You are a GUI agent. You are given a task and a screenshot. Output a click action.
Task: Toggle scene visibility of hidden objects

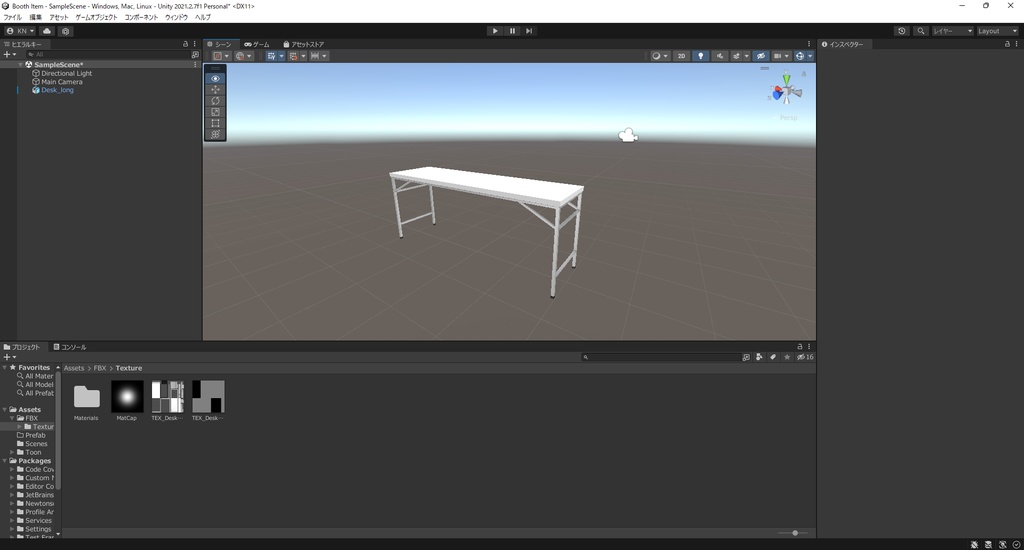tap(760, 56)
